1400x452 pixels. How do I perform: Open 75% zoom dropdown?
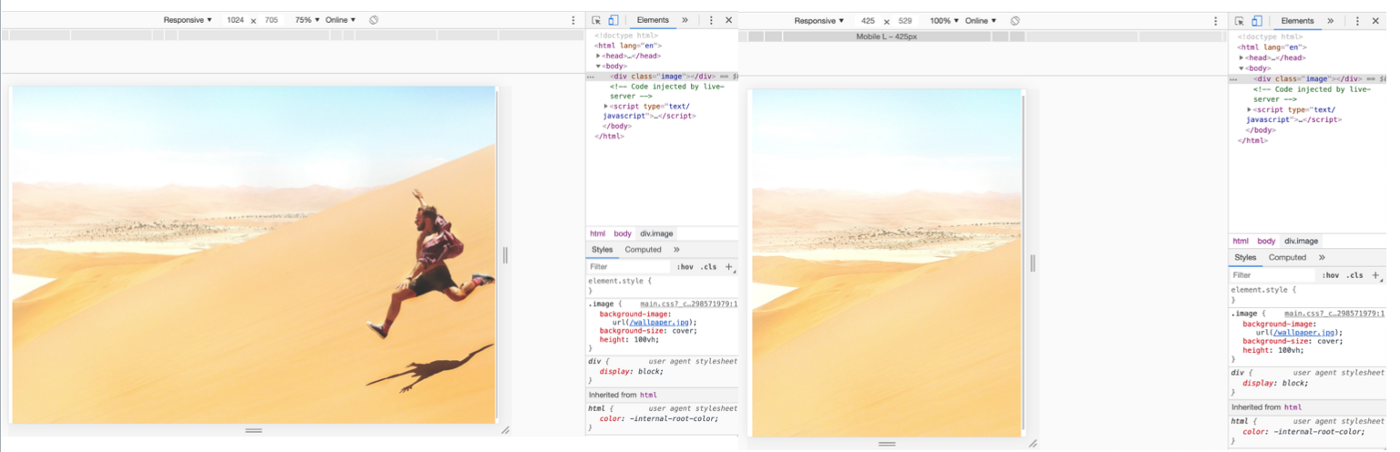pyautogui.click(x=306, y=20)
